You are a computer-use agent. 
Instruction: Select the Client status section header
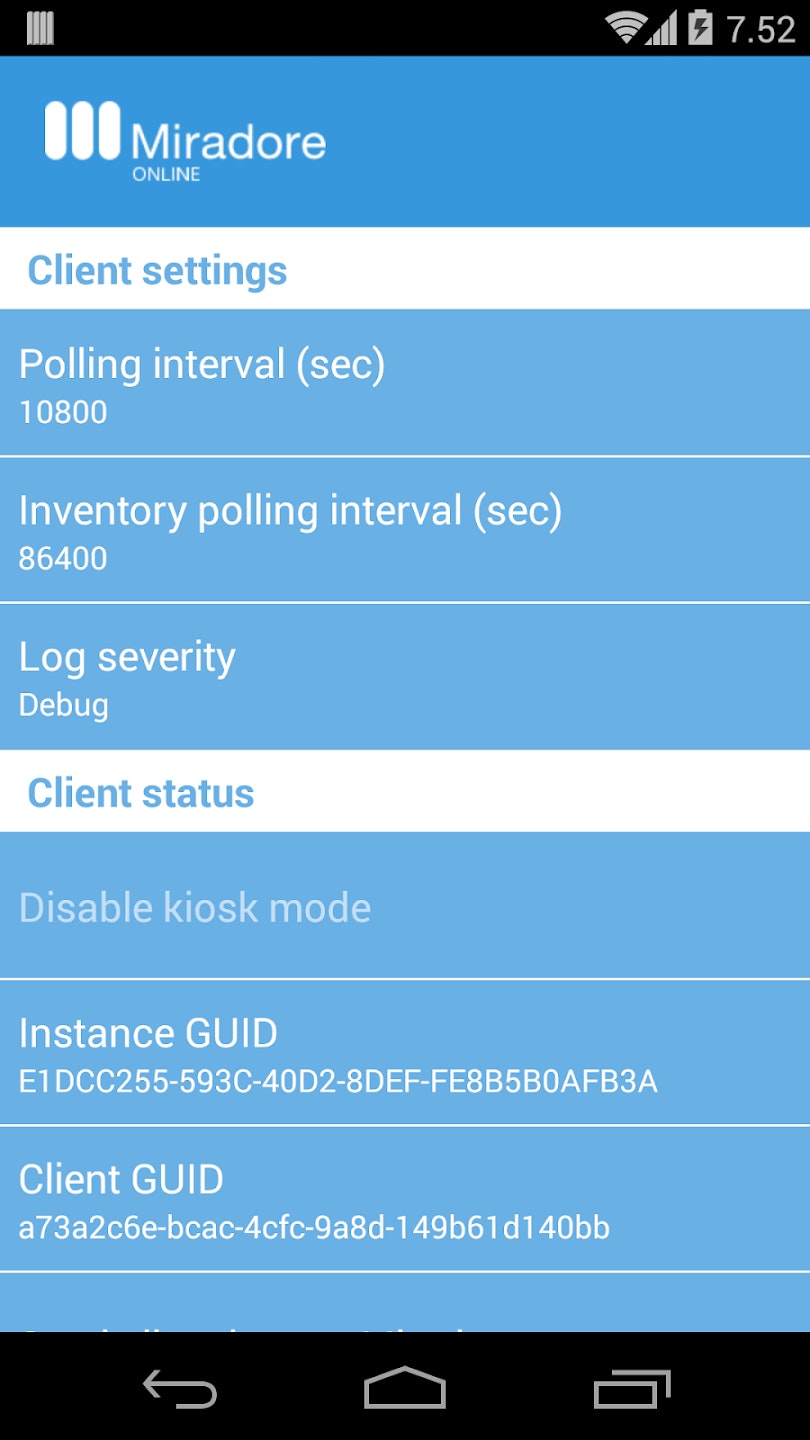(141, 793)
